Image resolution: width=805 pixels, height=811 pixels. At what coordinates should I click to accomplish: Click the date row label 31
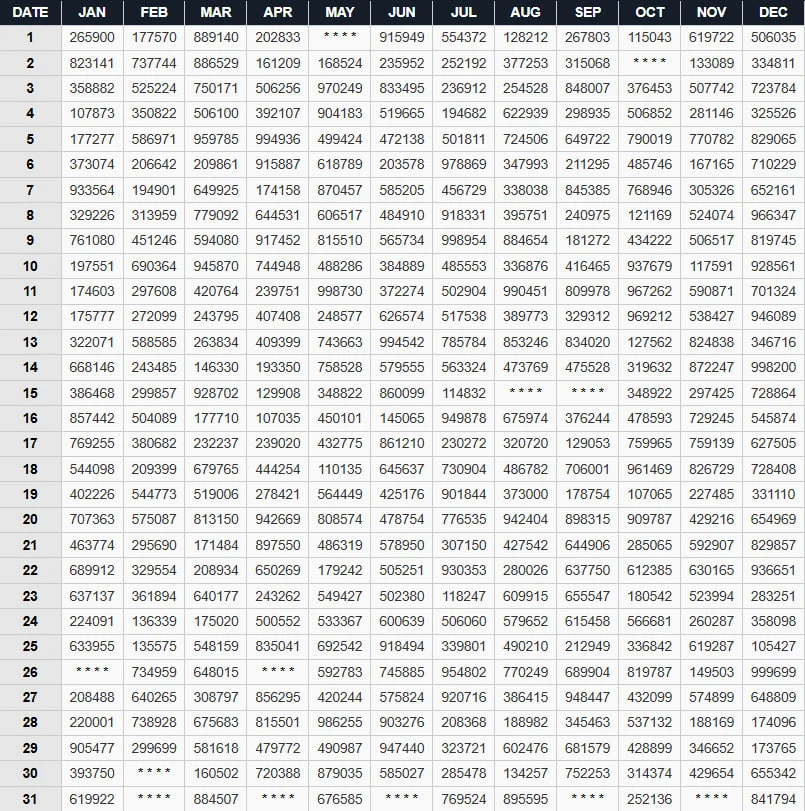(x=30, y=799)
